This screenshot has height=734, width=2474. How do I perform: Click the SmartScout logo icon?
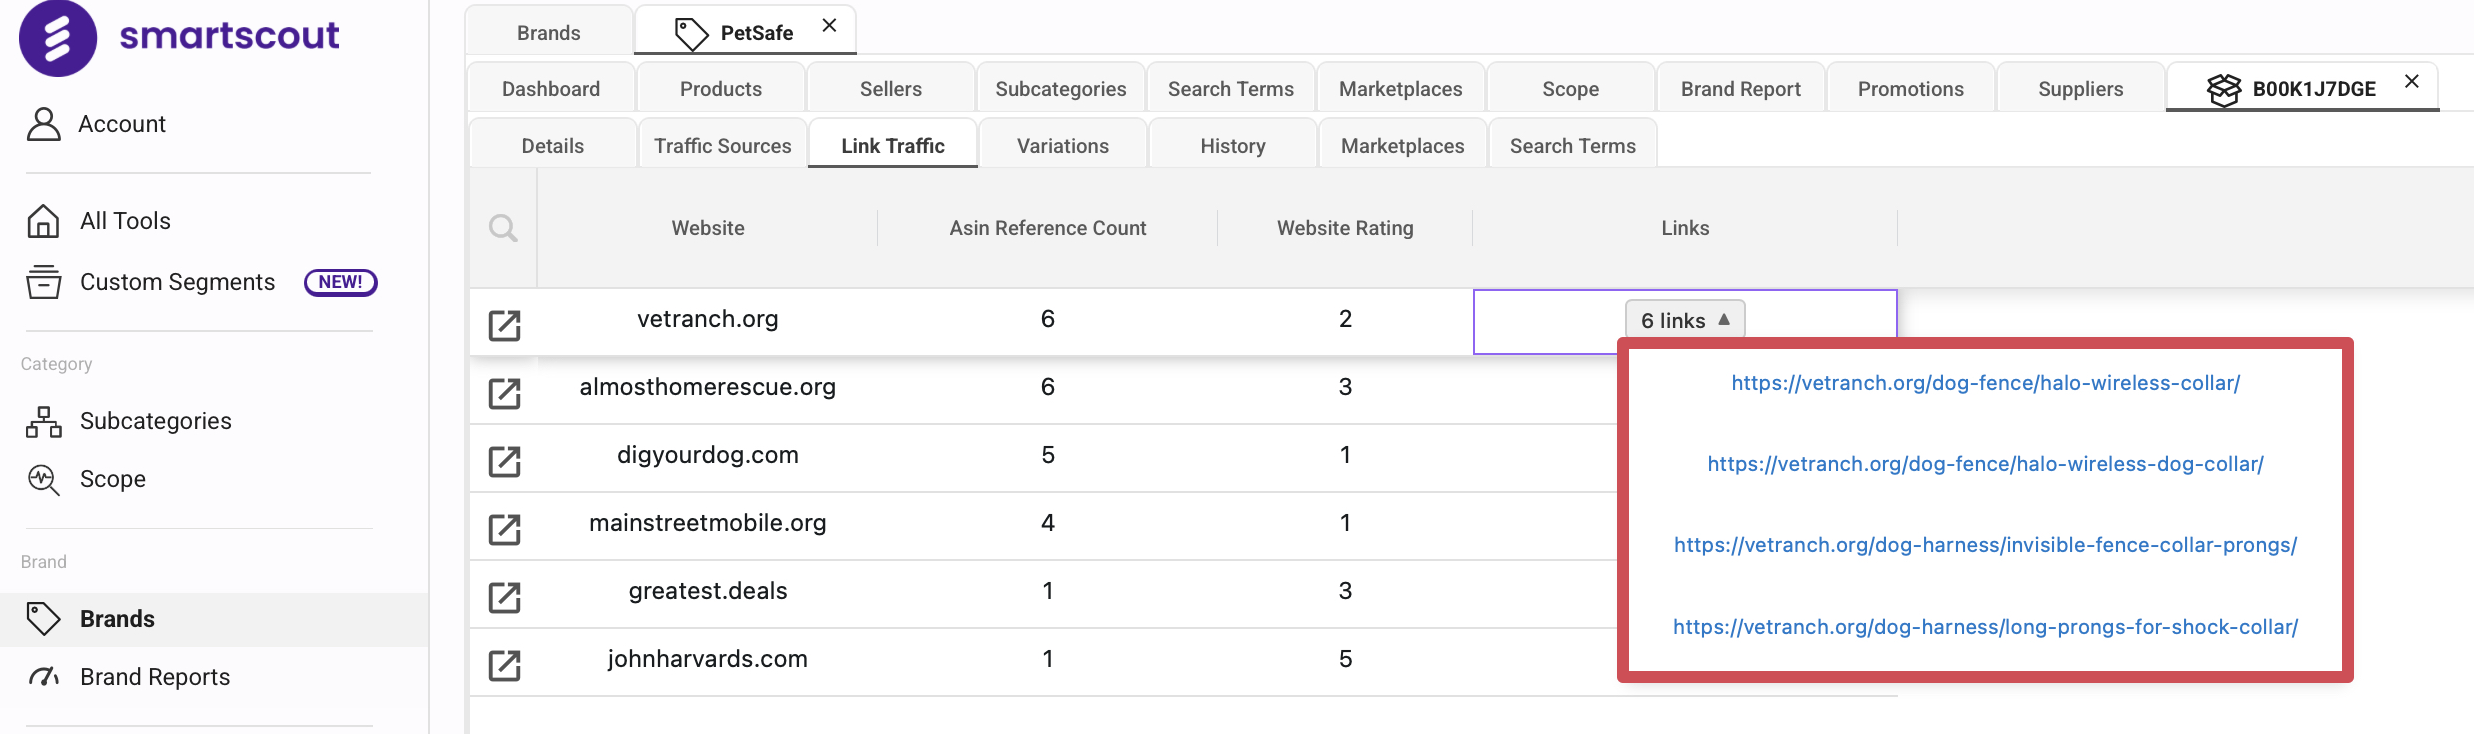click(x=58, y=38)
